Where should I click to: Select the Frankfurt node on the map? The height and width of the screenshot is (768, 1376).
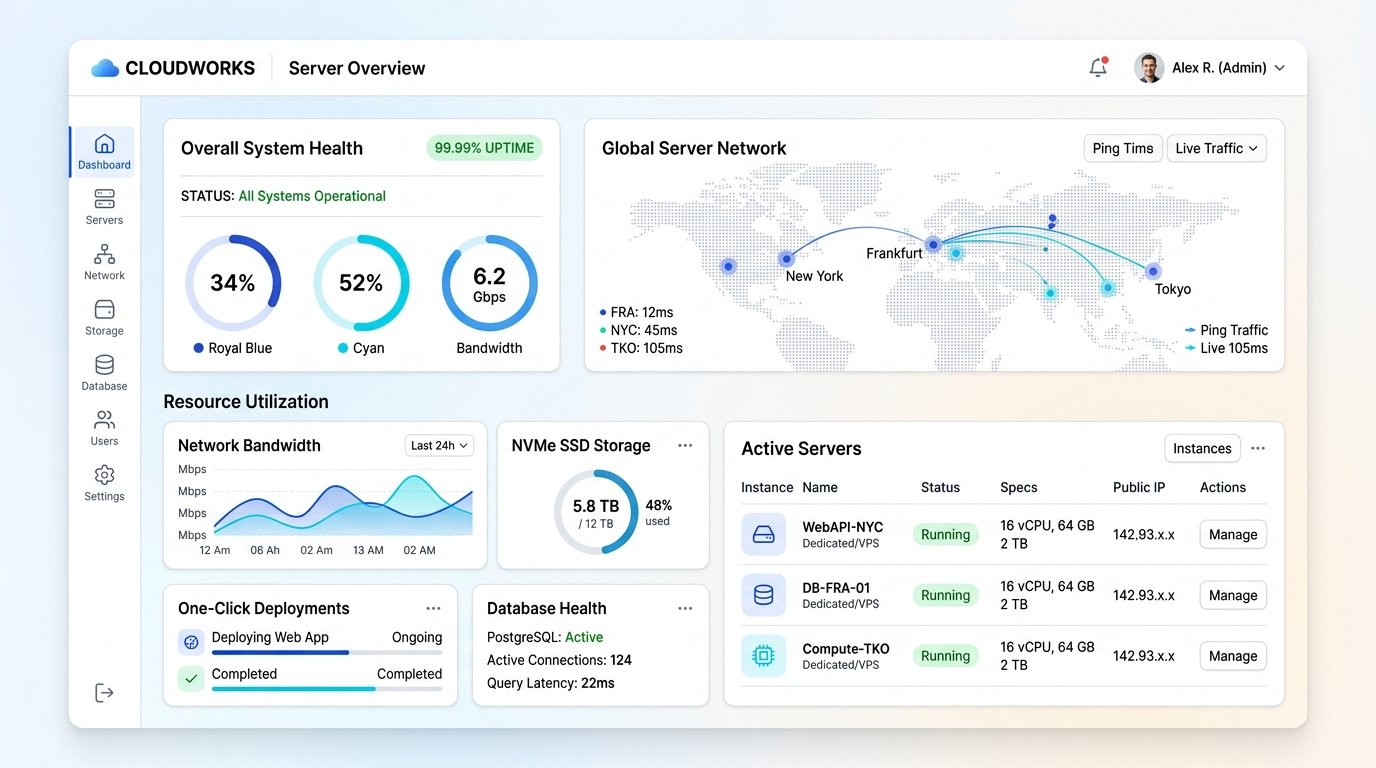pyautogui.click(x=933, y=244)
